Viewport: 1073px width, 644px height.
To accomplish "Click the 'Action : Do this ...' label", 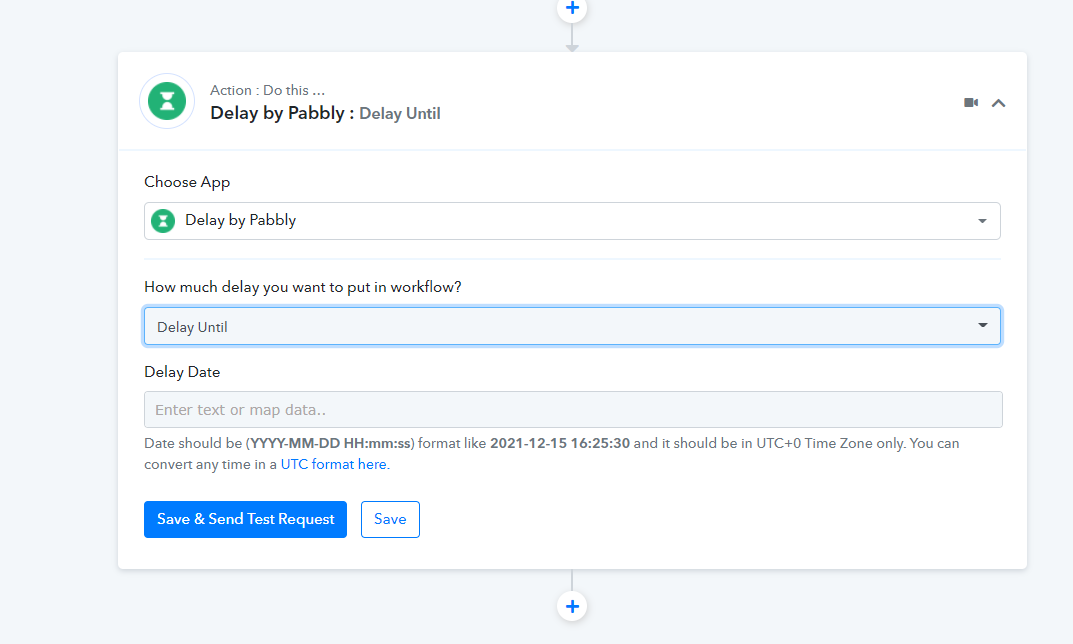I will pos(268,90).
